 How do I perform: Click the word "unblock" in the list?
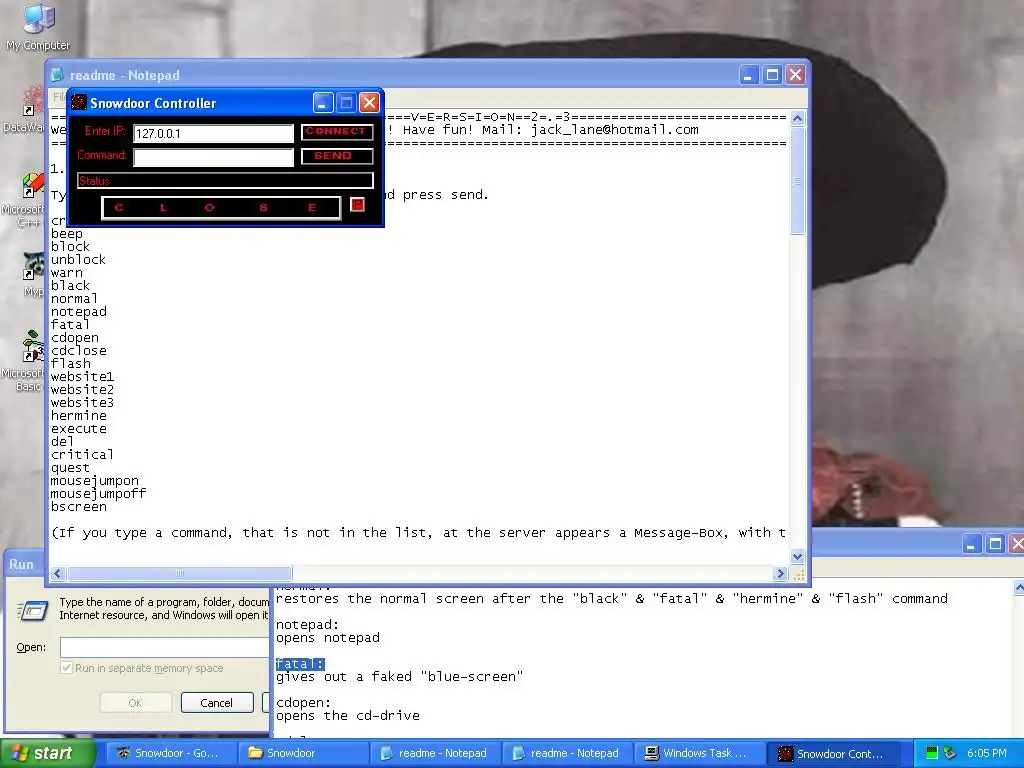click(78, 259)
